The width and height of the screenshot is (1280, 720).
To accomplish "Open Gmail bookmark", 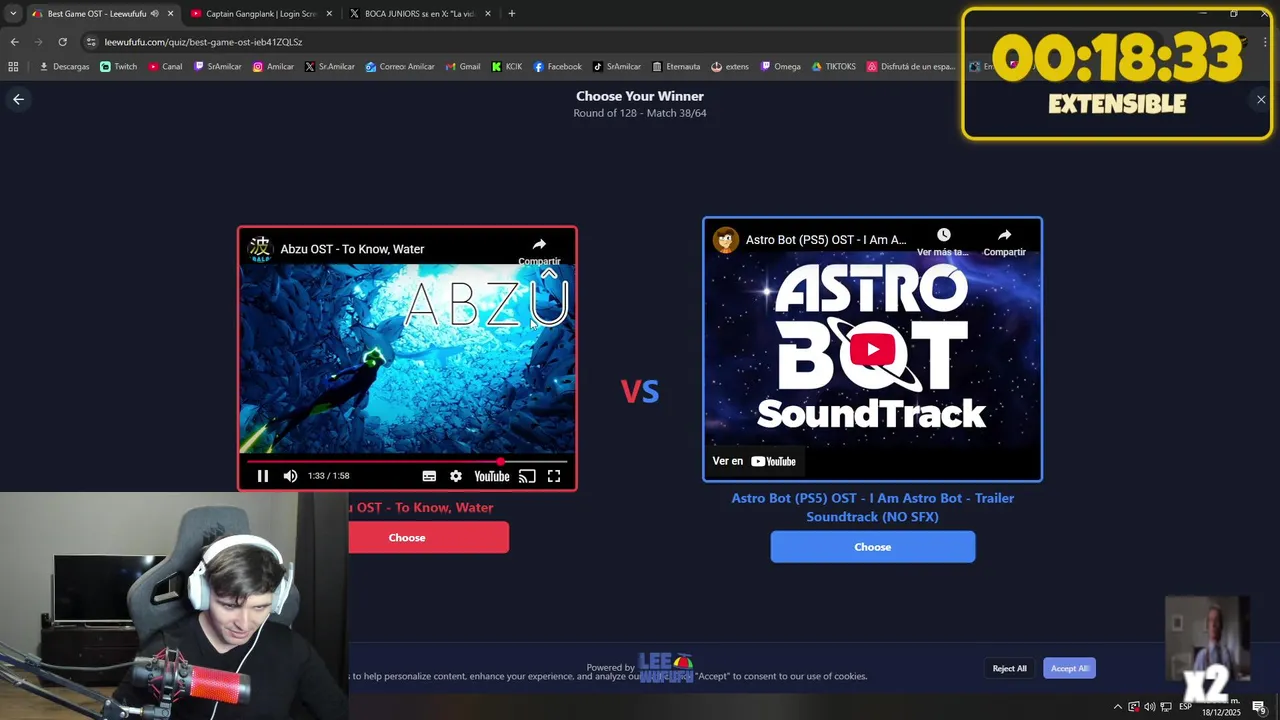I will (462, 67).
